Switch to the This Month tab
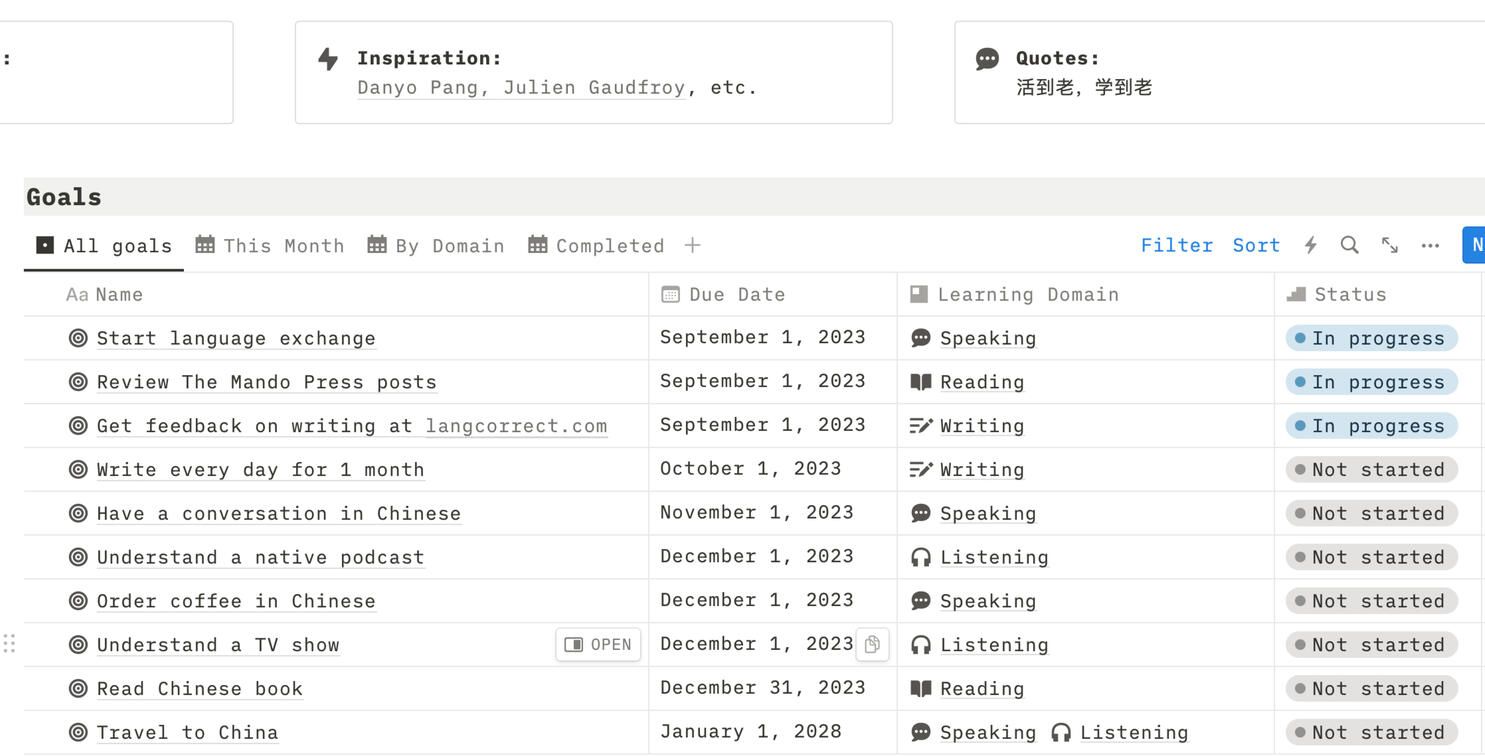This screenshot has width=1485, height=756. click(x=270, y=245)
